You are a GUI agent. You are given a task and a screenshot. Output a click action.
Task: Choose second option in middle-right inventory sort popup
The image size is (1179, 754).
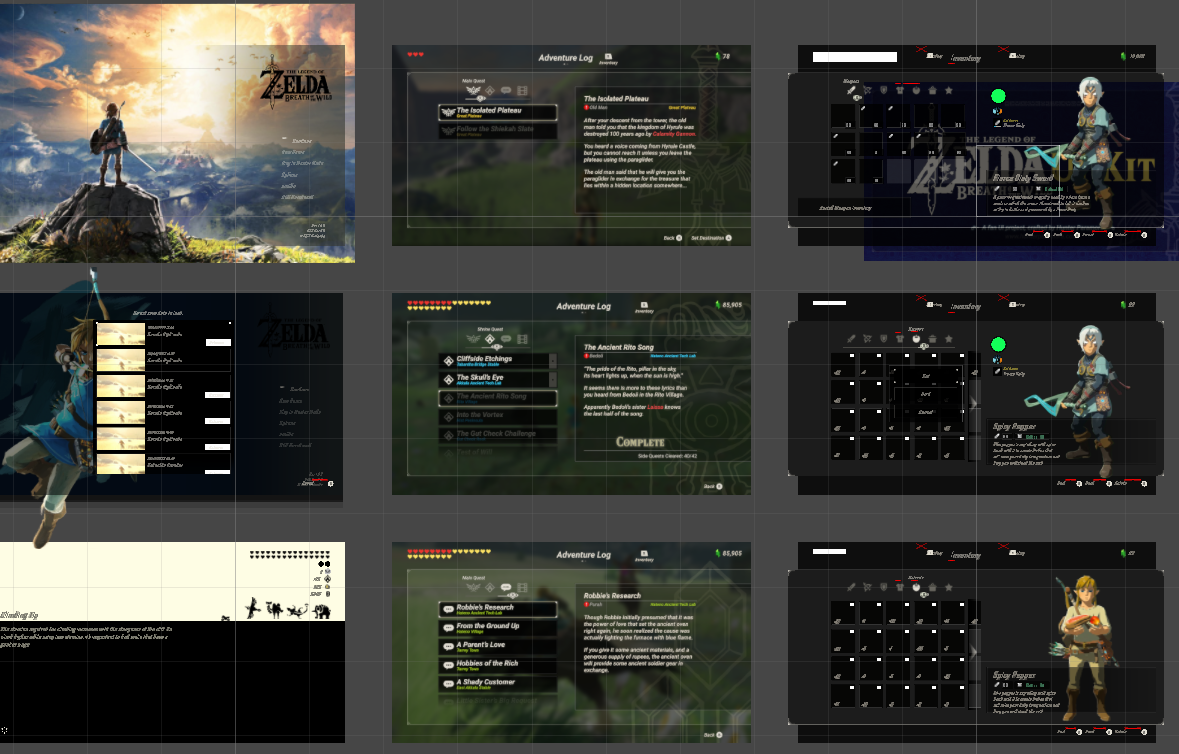[x=926, y=393]
